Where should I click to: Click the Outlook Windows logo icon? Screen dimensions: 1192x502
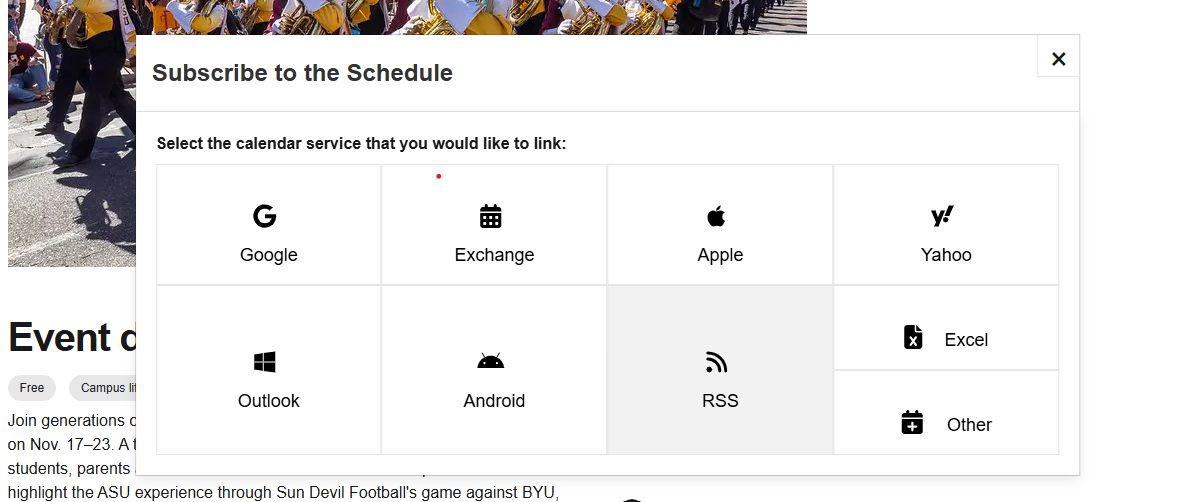click(x=264, y=362)
